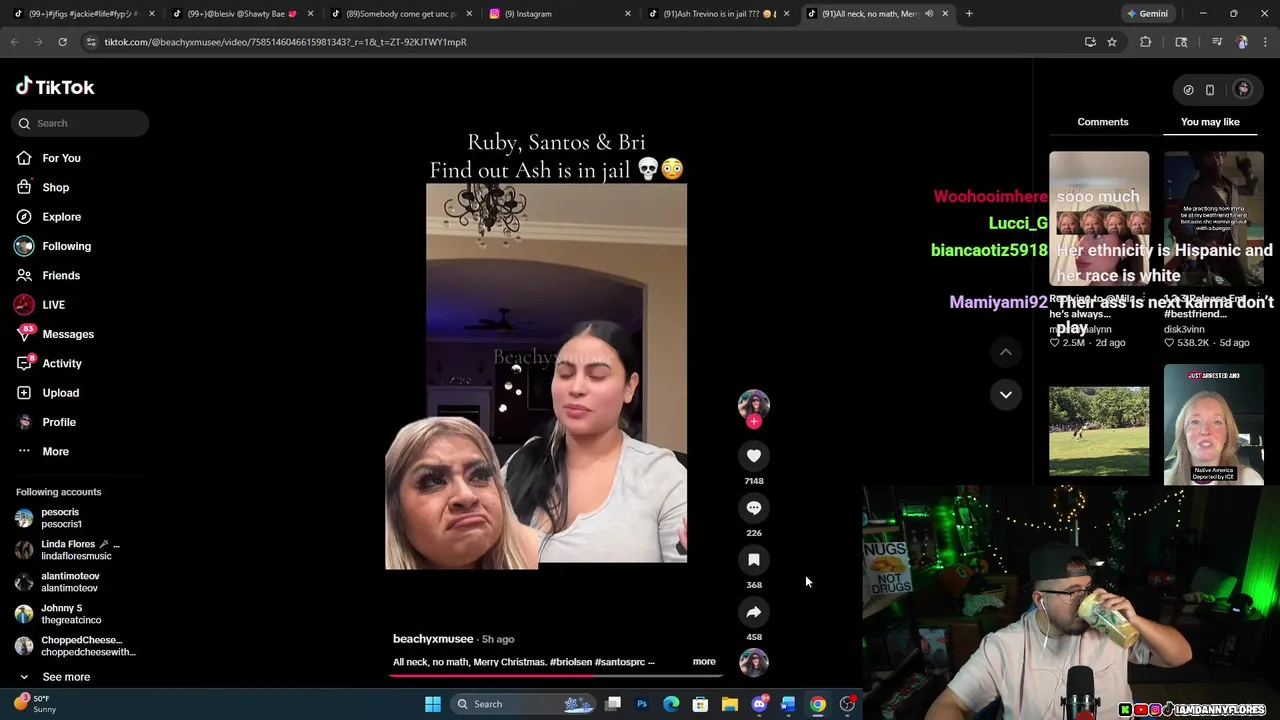Expand the caption with the more button
Screen dimensions: 1280x720
704,662
